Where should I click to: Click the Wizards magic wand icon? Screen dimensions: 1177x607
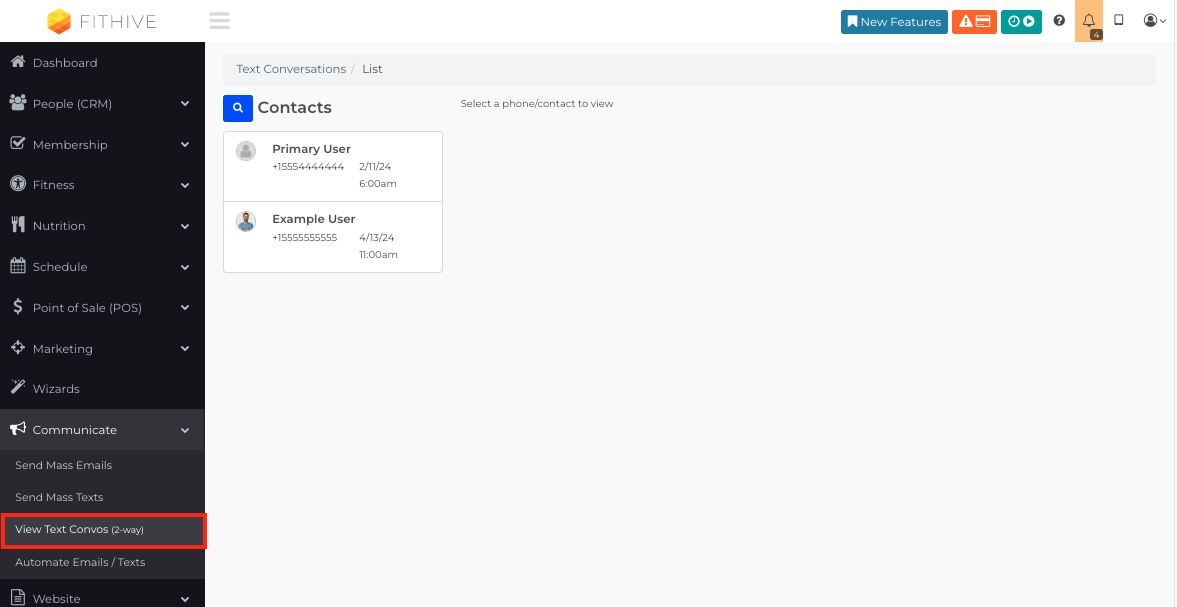18,387
